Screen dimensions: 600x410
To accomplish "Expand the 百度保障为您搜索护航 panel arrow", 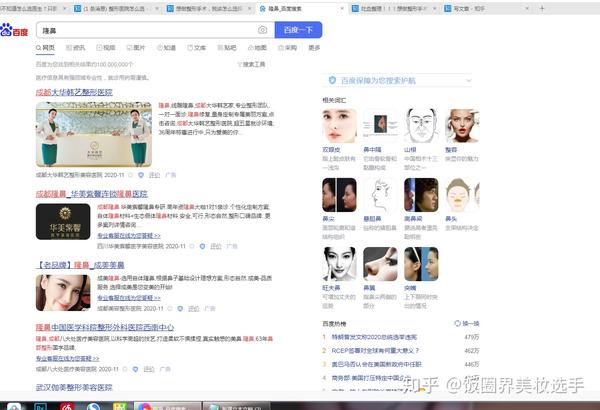I will pyautogui.click(x=468, y=81).
